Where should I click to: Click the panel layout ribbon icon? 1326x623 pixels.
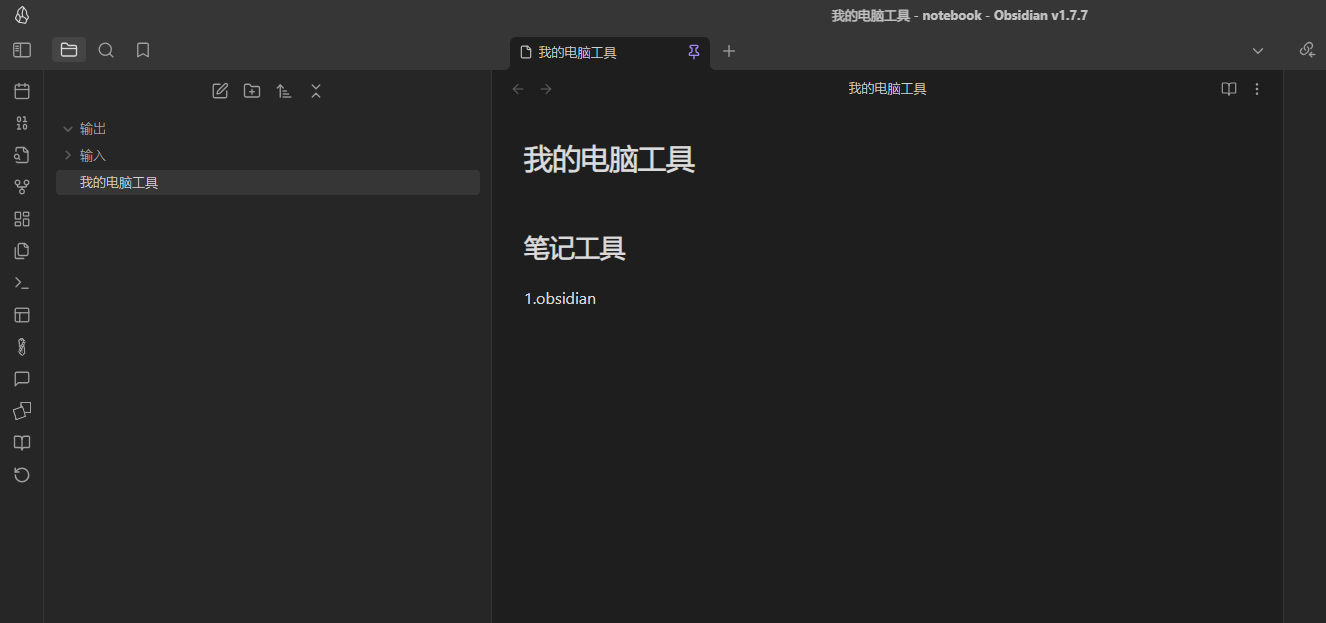(x=22, y=315)
